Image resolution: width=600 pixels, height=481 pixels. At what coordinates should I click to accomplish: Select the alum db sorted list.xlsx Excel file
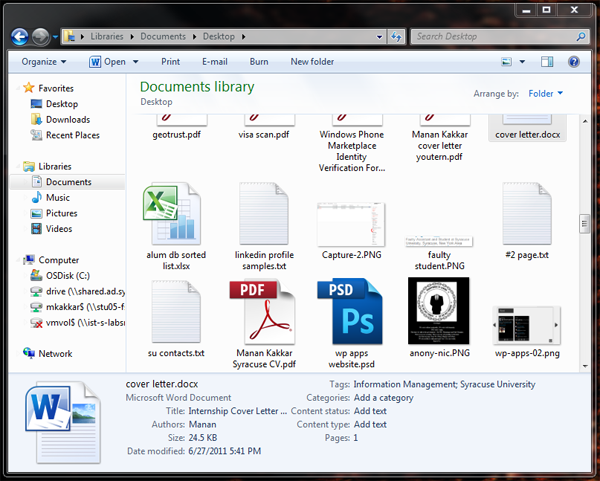pos(176,227)
